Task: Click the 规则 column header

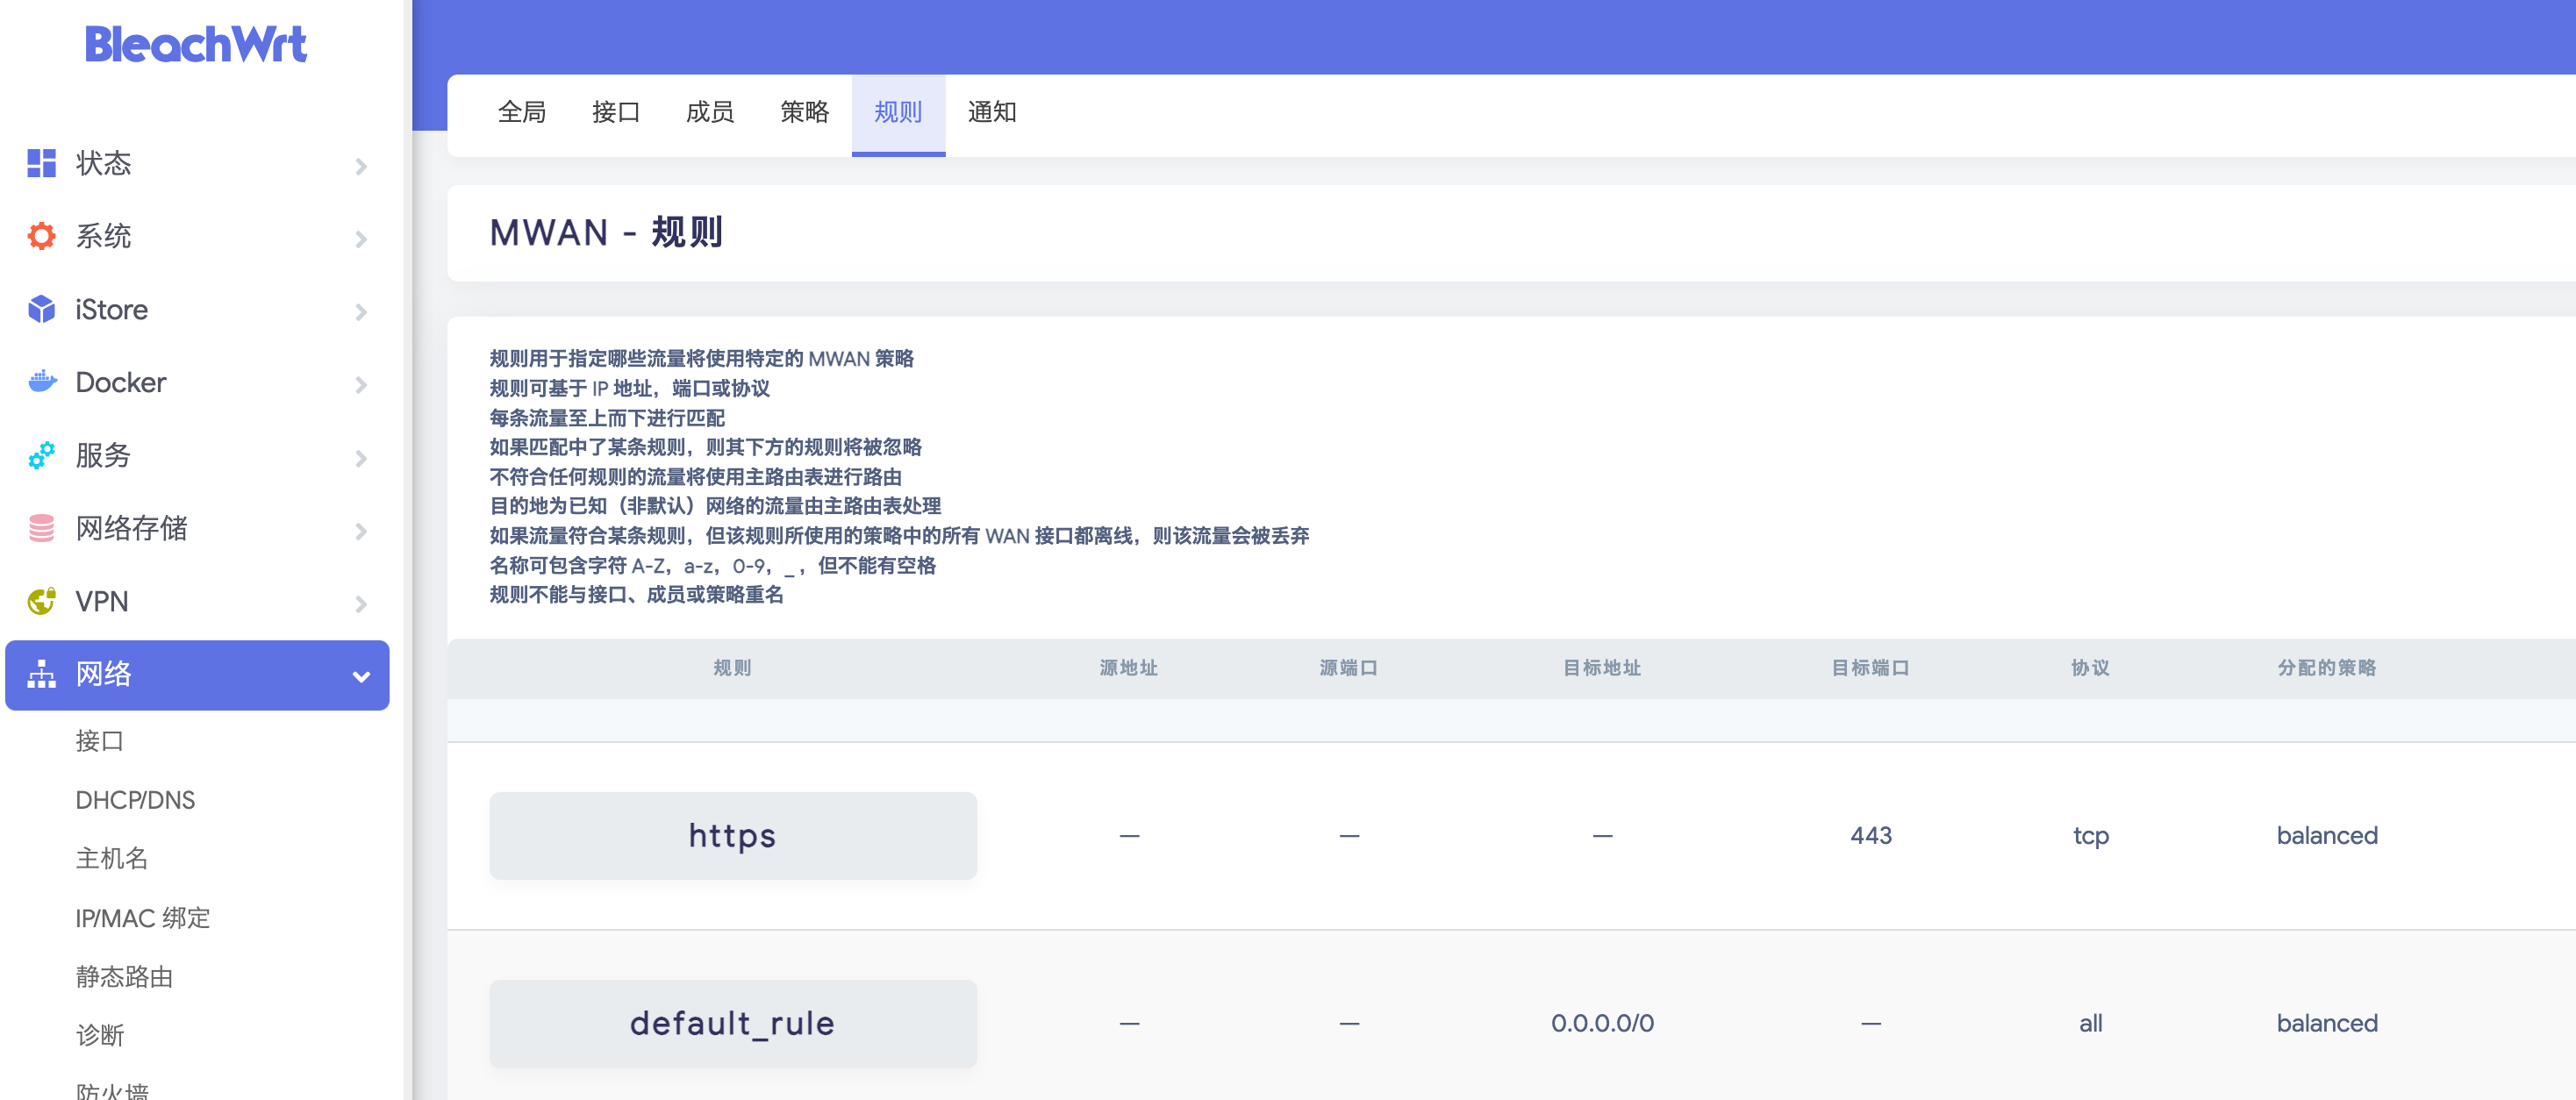Action: (733, 668)
